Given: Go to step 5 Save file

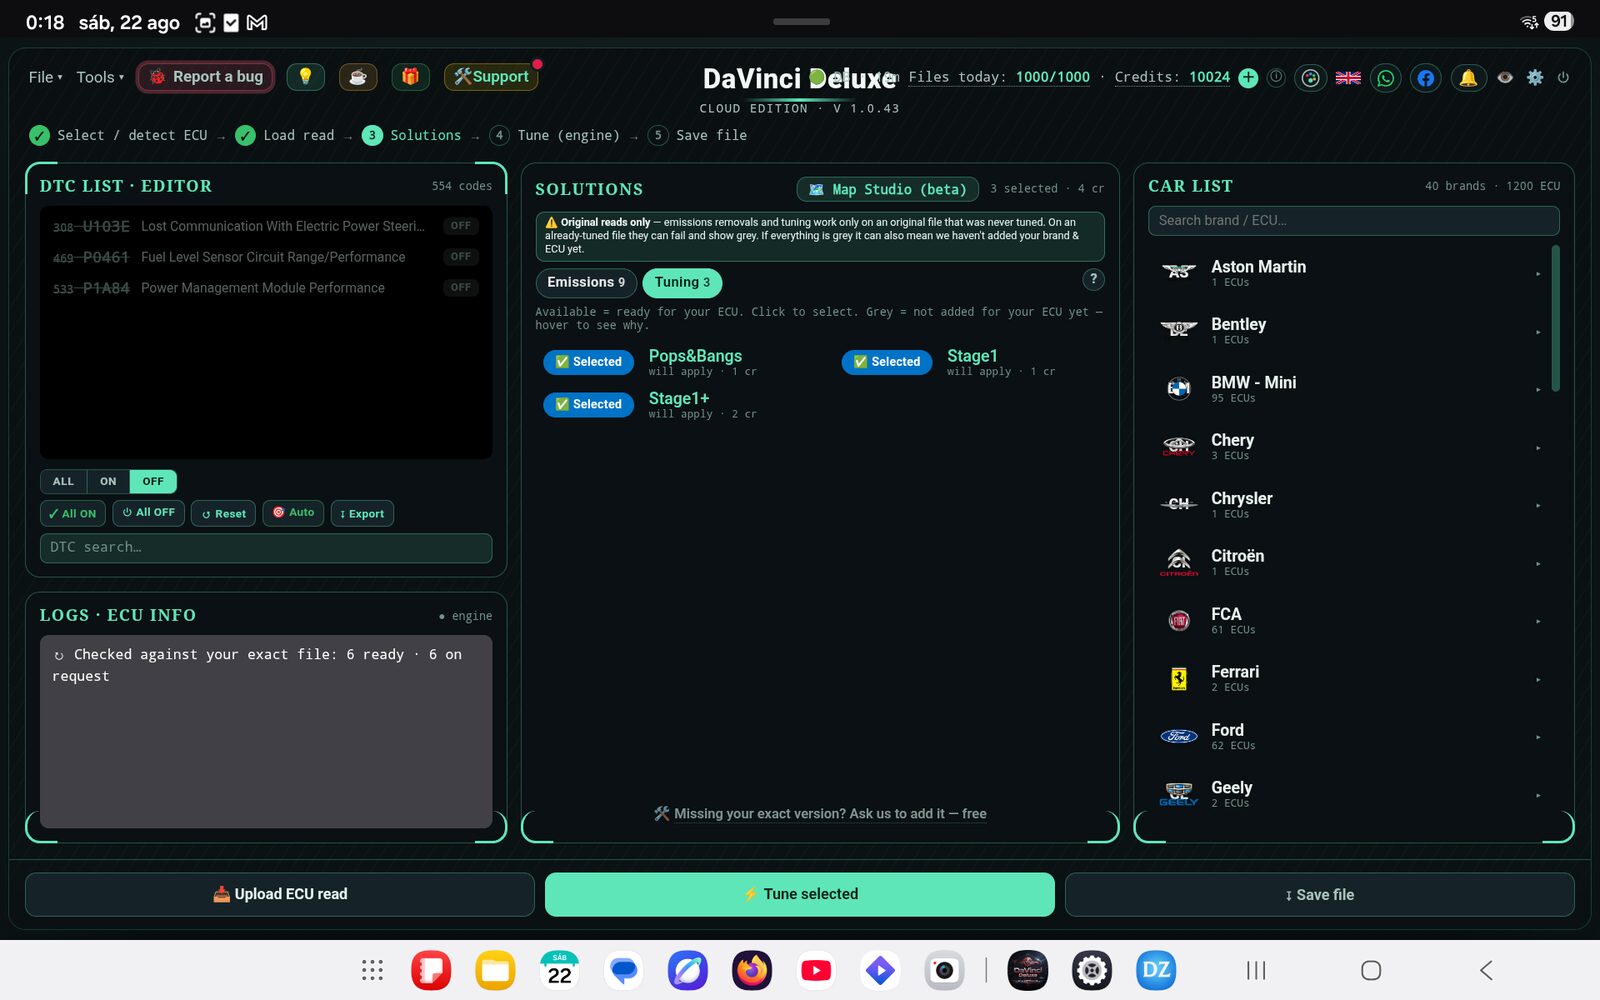Looking at the screenshot, I should tap(698, 135).
